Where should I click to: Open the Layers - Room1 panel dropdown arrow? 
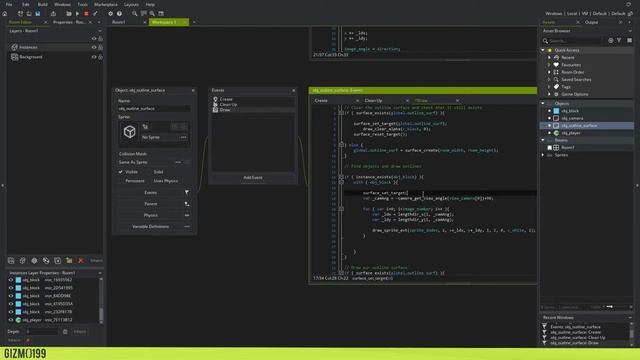point(100,31)
